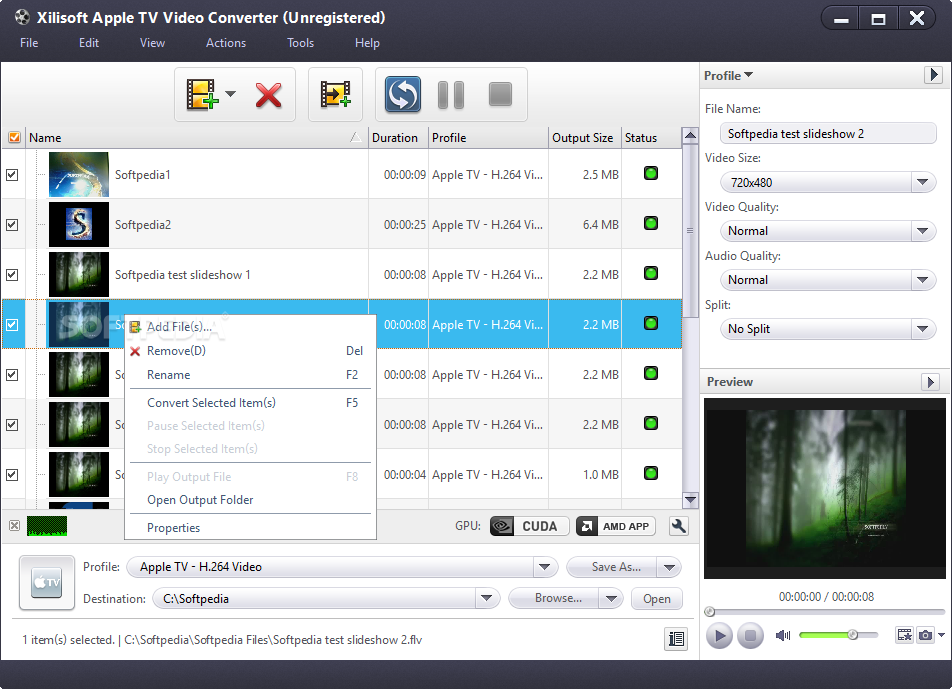Click the Add File(s) filmstrip toolbar icon
952x689 pixels.
point(202,95)
